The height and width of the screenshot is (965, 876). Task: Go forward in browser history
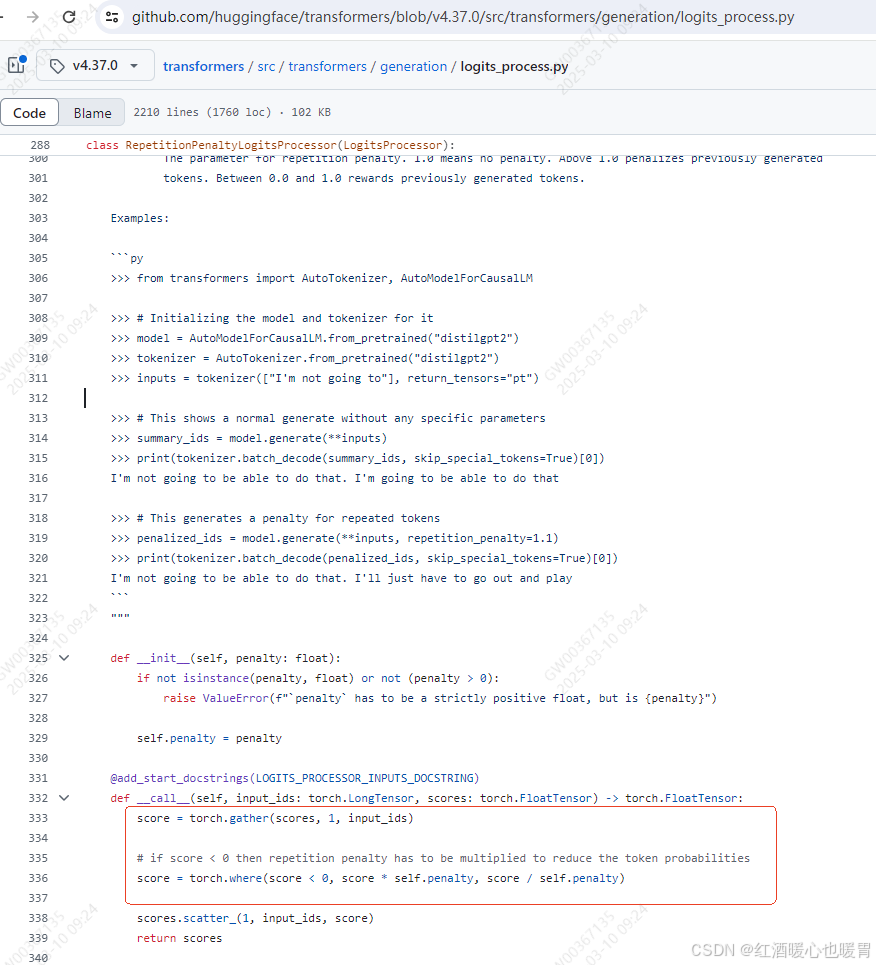click(x=33, y=17)
